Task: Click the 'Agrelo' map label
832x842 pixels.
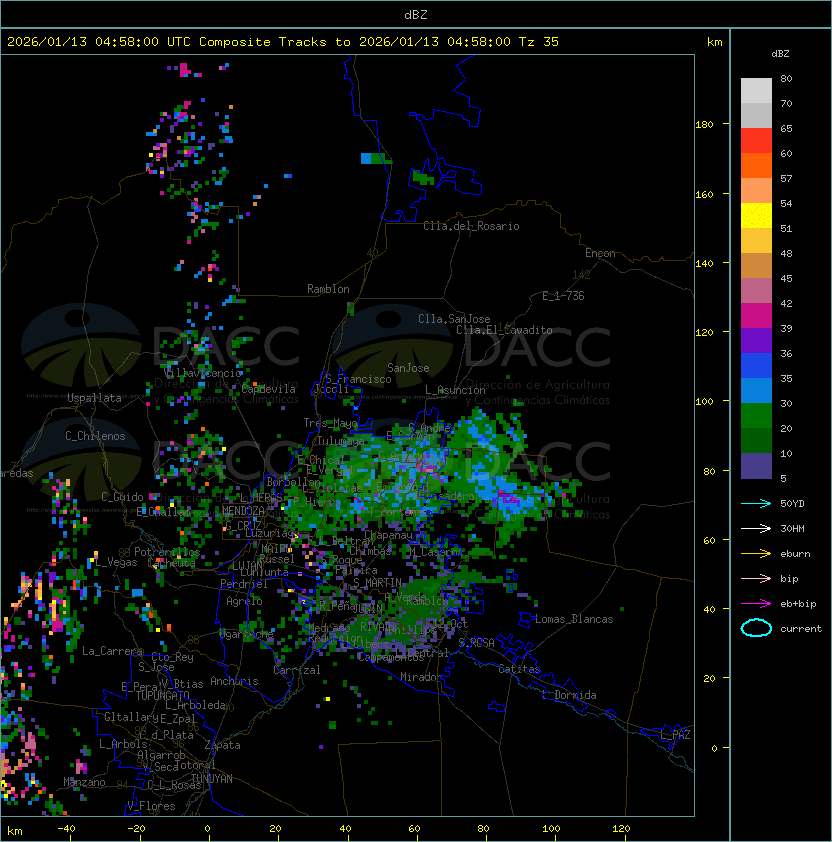Action: point(244,601)
